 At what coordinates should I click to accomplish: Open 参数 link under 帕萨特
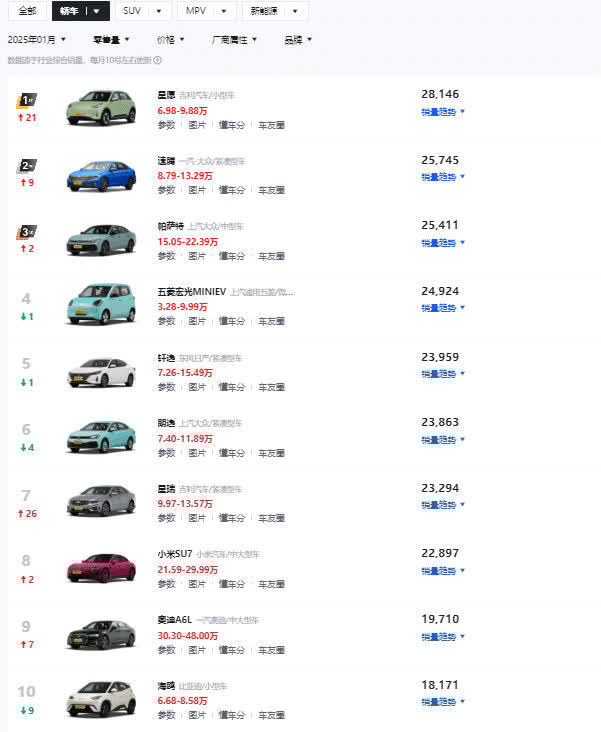point(166,256)
